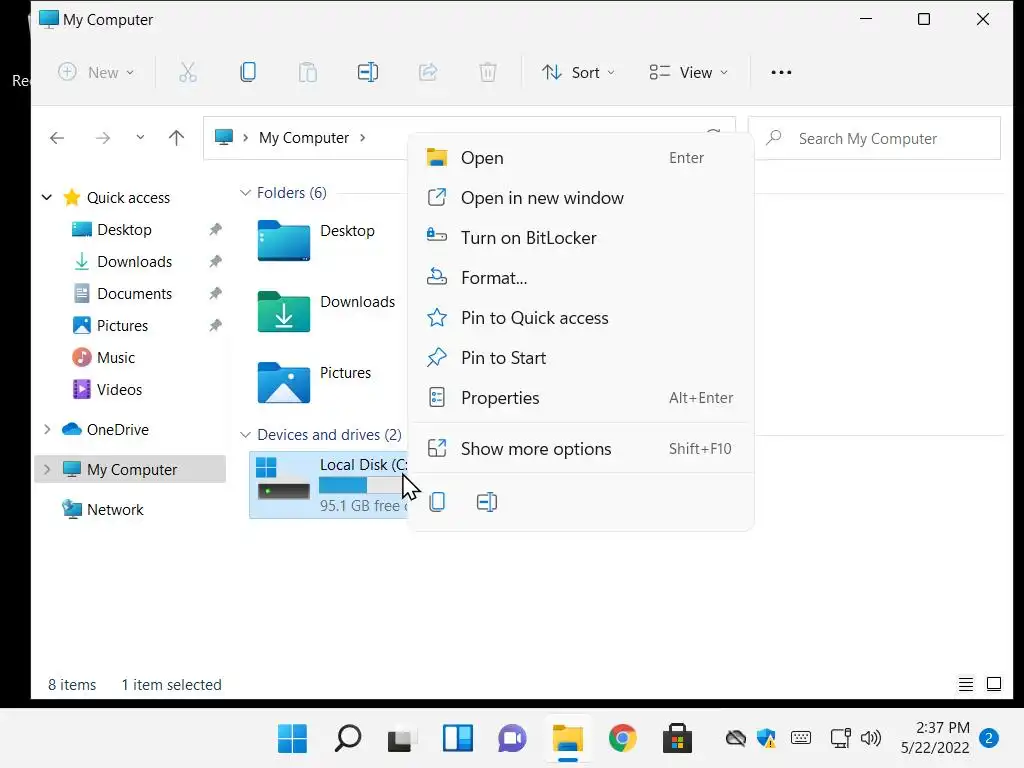This screenshot has width=1024, height=768.
Task: Expand the My Computer tree node
Action: click(46, 469)
